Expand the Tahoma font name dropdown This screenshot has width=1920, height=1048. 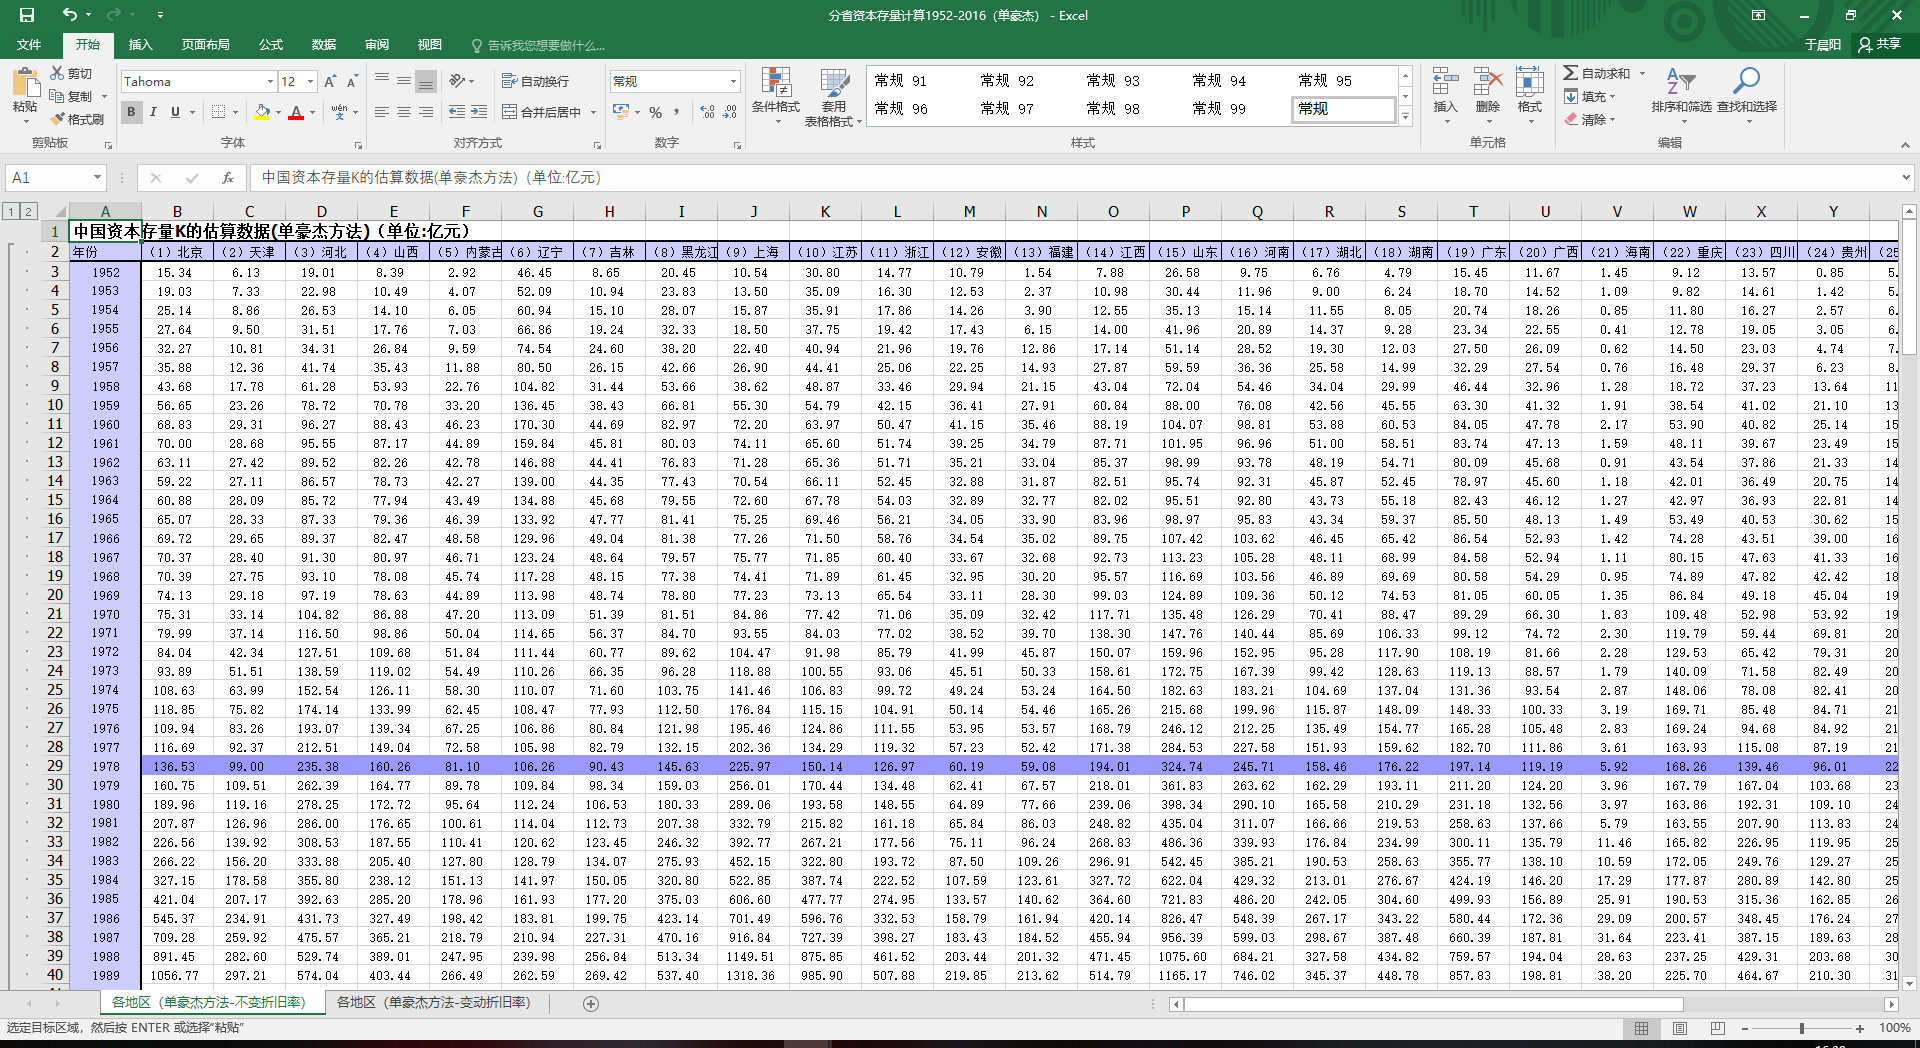tap(270, 82)
